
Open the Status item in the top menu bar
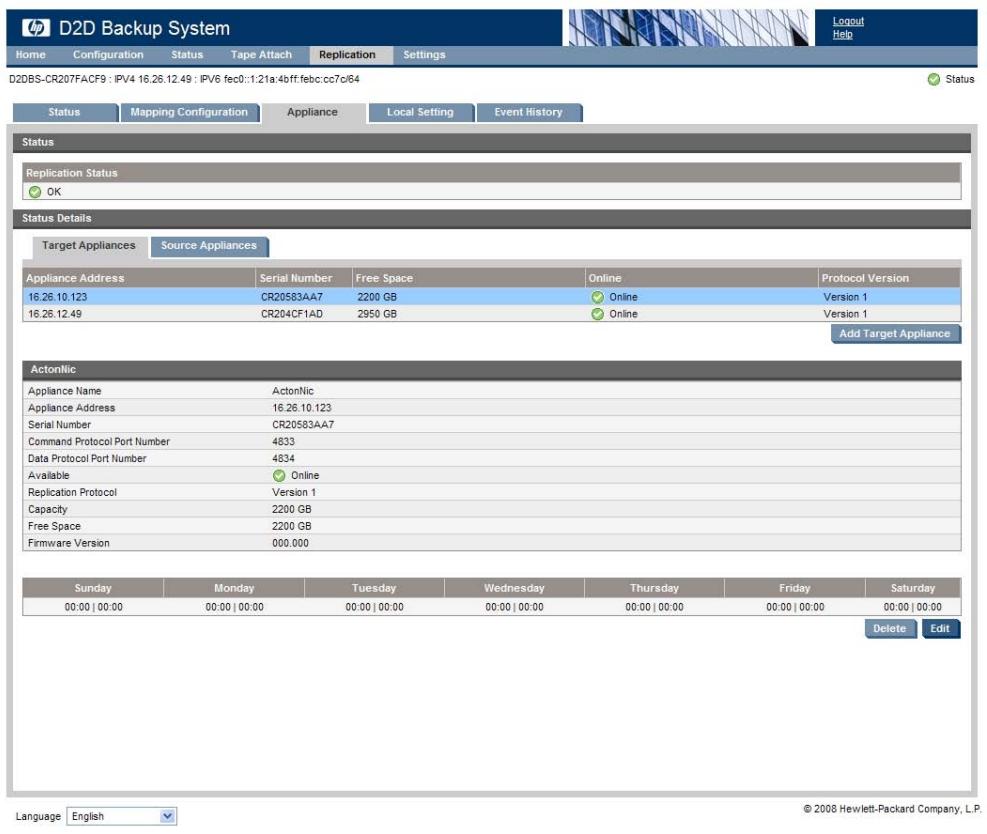(x=187, y=55)
